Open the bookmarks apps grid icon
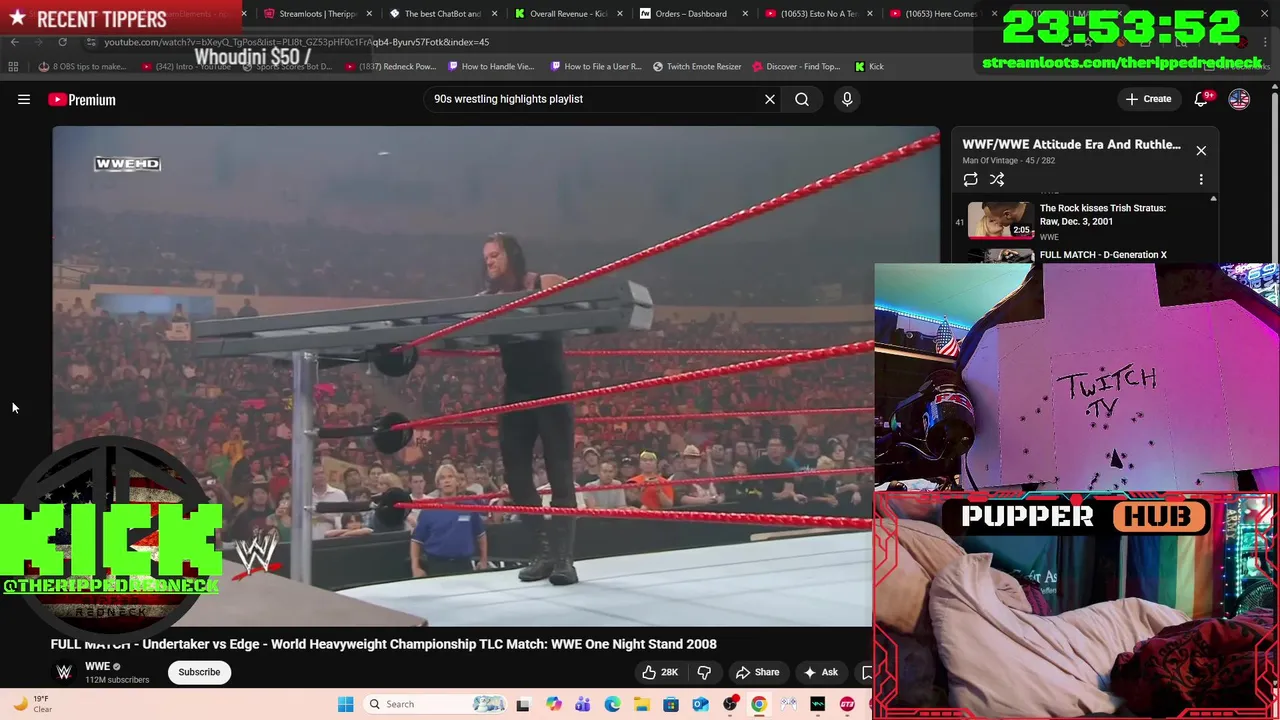The image size is (1280, 720). (13, 67)
